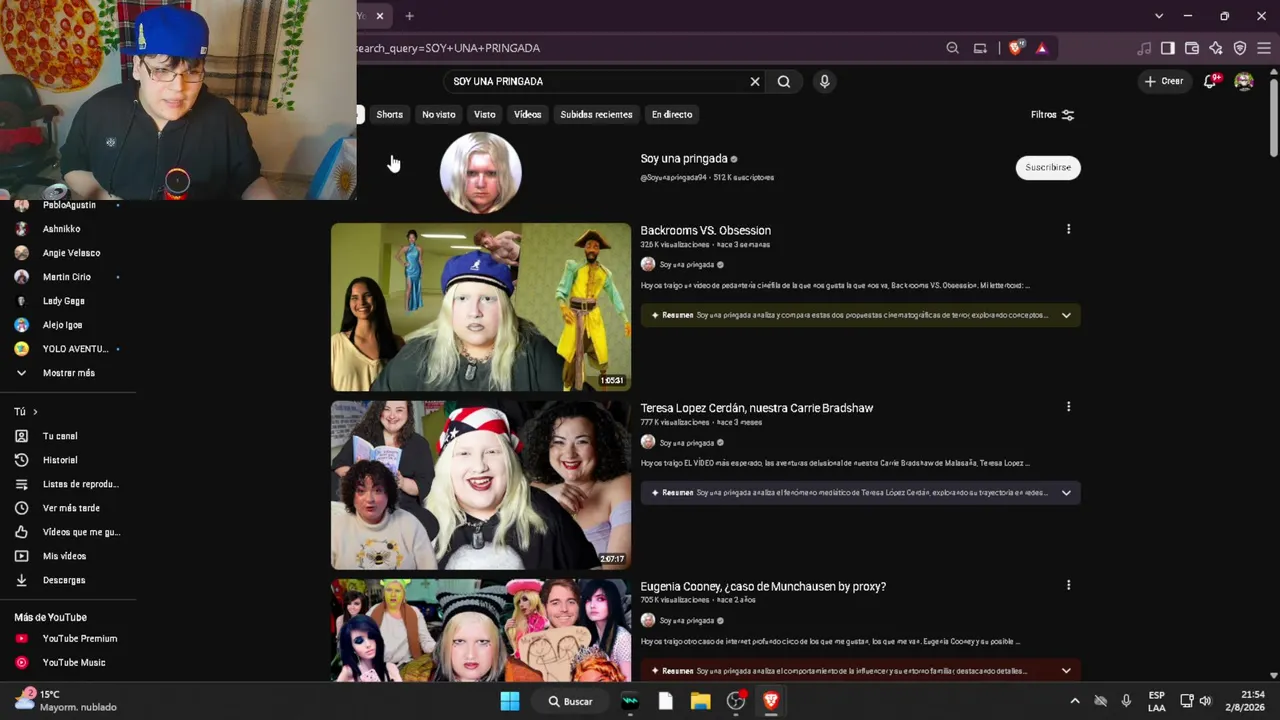Image resolution: width=1280 pixels, height=720 pixels.
Task: Open a new browser tab
Action: point(409,16)
